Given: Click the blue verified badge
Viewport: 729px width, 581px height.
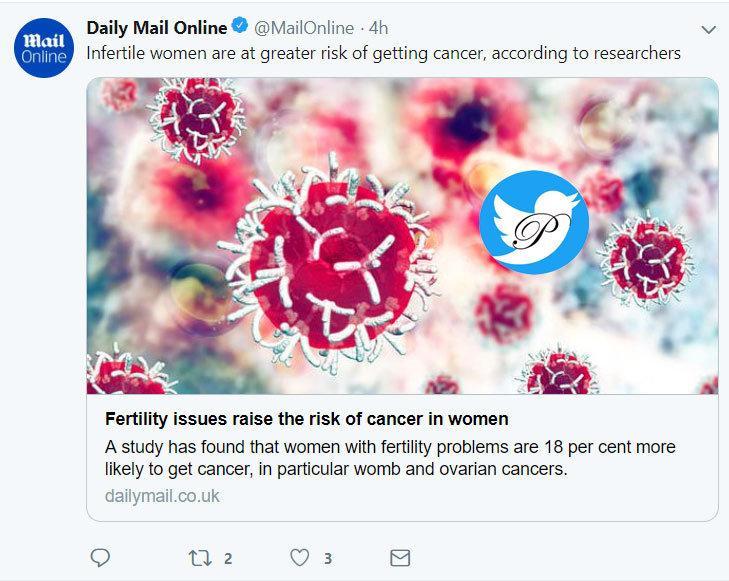Looking at the screenshot, I should pos(240,28).
